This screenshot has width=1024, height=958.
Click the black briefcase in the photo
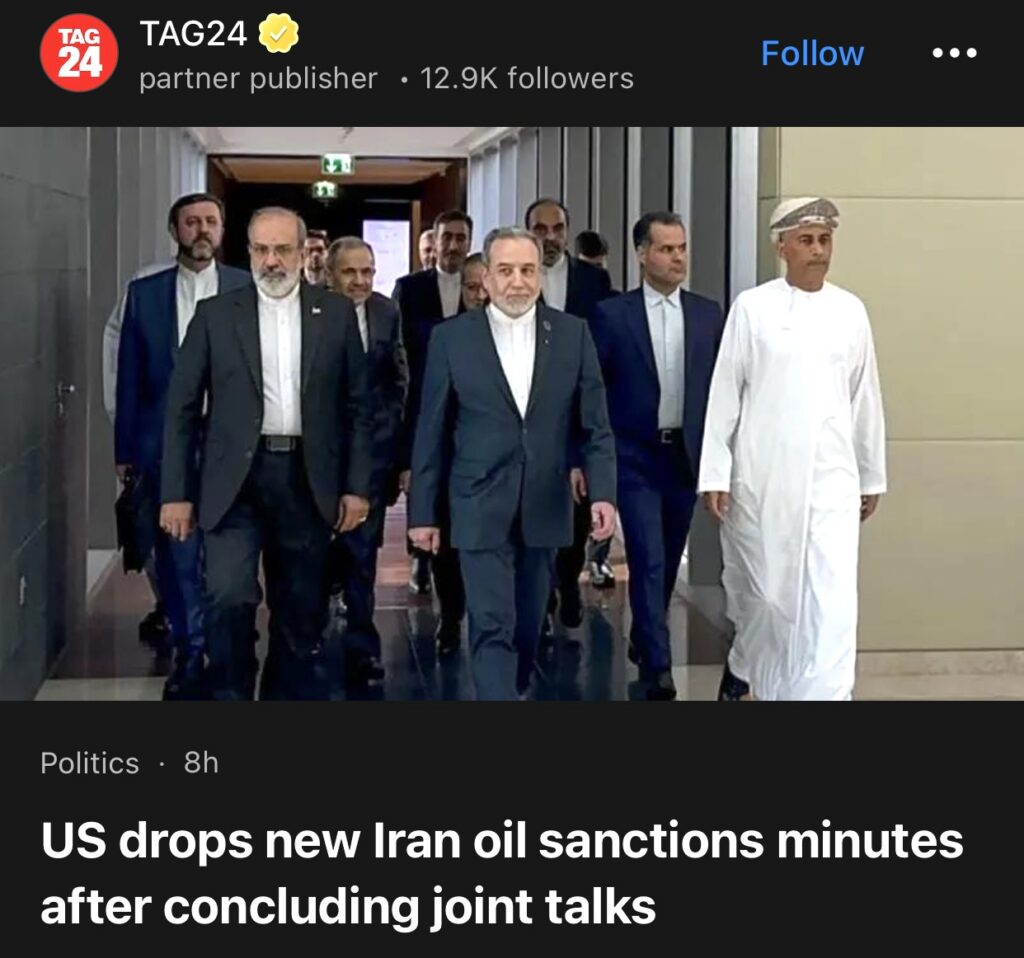coord(133,519)
